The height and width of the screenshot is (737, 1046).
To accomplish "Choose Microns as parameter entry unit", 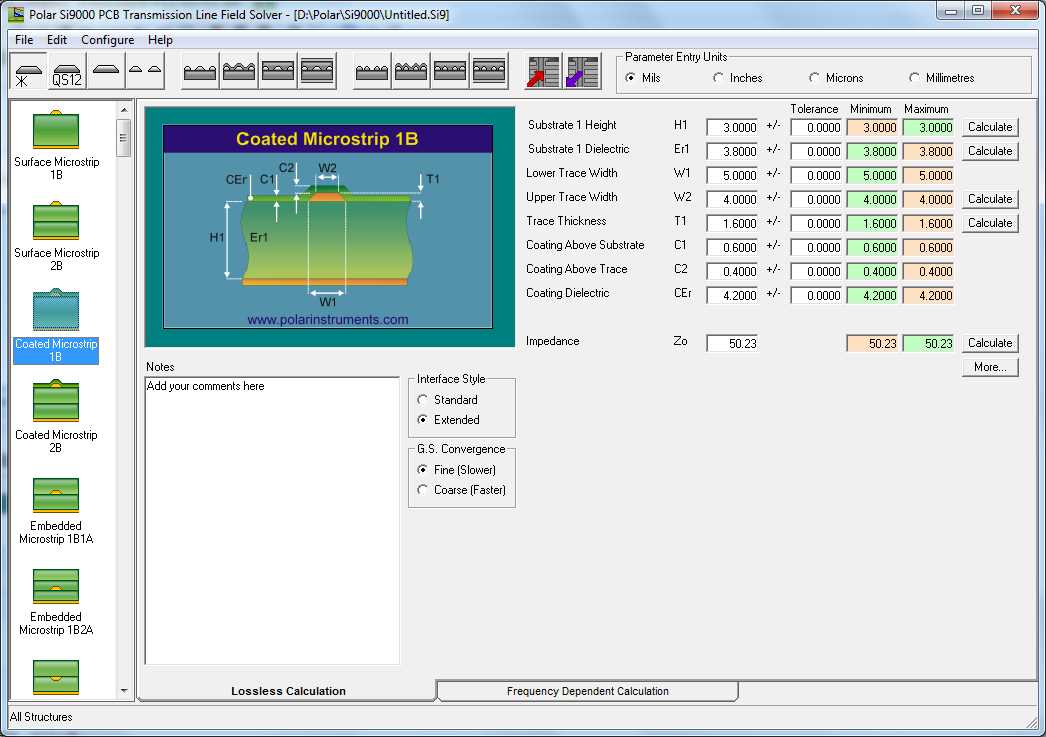I will pos(835,78).
